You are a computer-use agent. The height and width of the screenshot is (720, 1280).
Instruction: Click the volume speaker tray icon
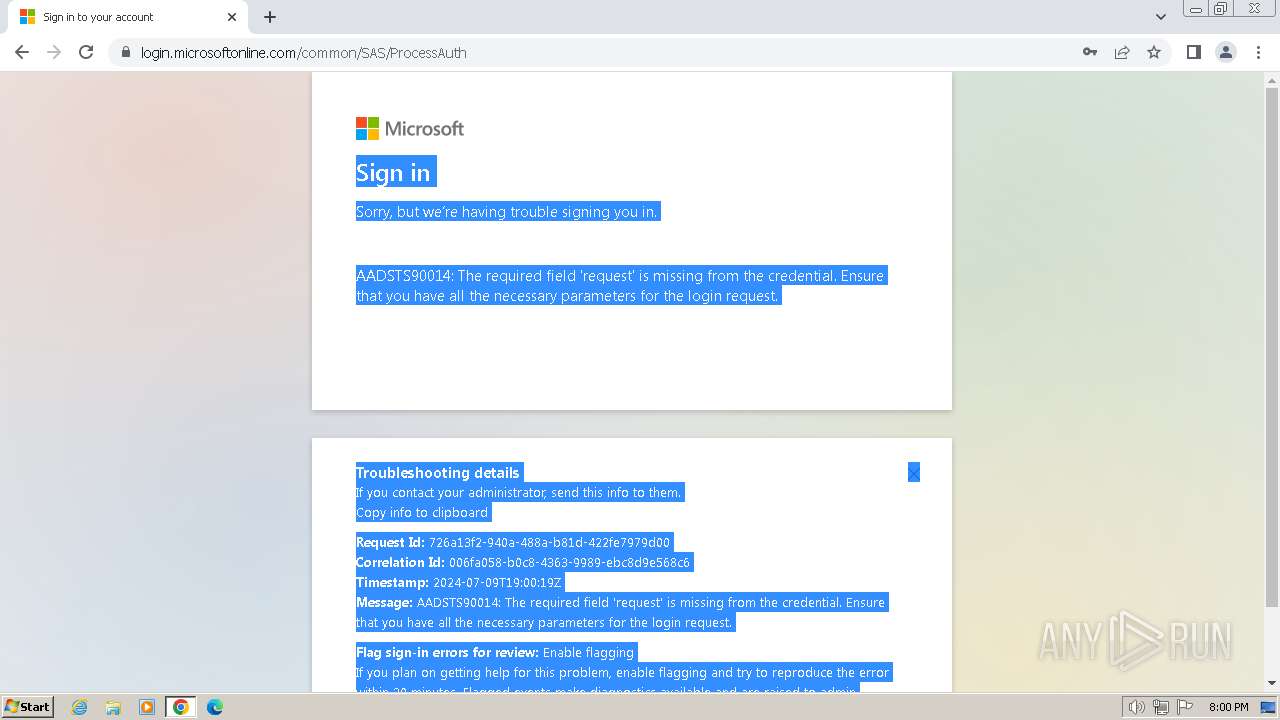(x=1136, y=707)
